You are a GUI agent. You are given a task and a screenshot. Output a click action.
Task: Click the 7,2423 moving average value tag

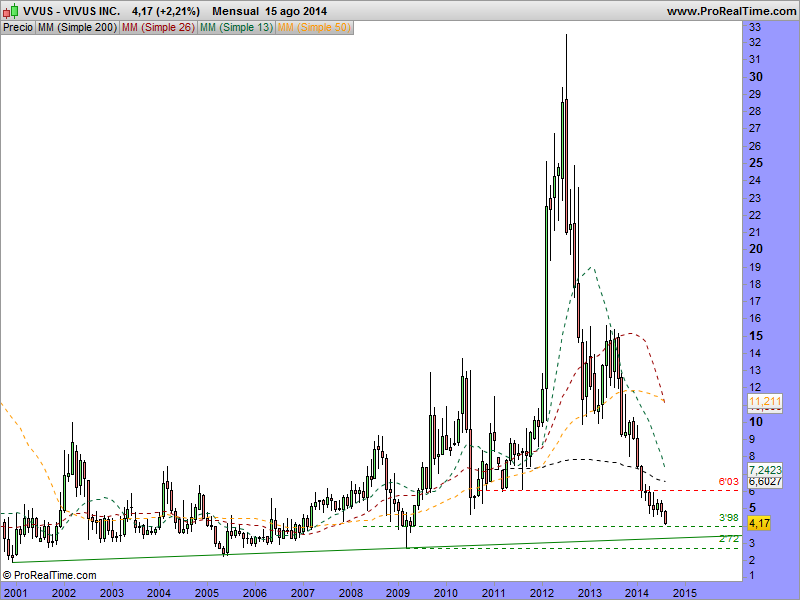pos(765,470)
